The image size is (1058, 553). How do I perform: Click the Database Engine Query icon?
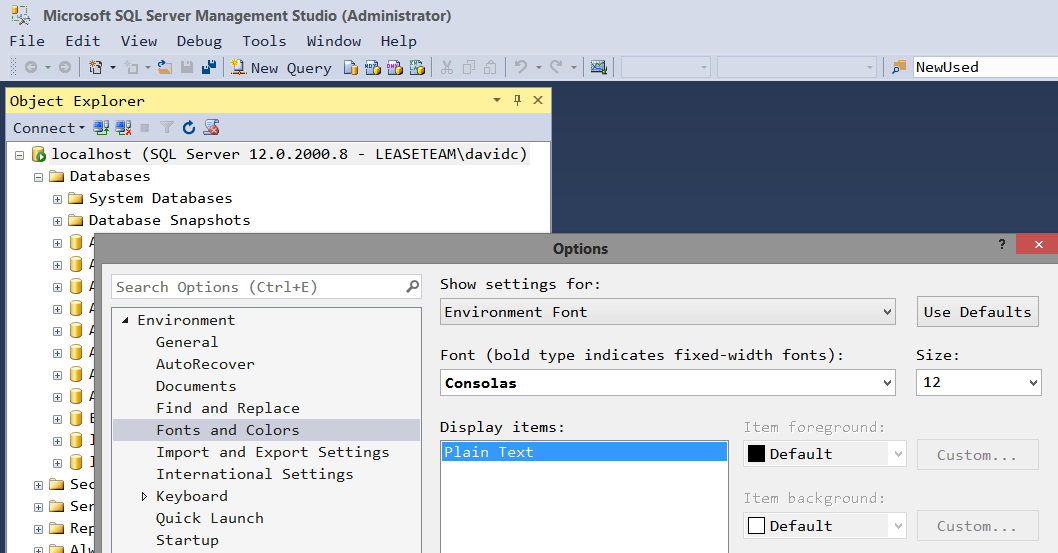pyautogui.click(x=350, y=67)
